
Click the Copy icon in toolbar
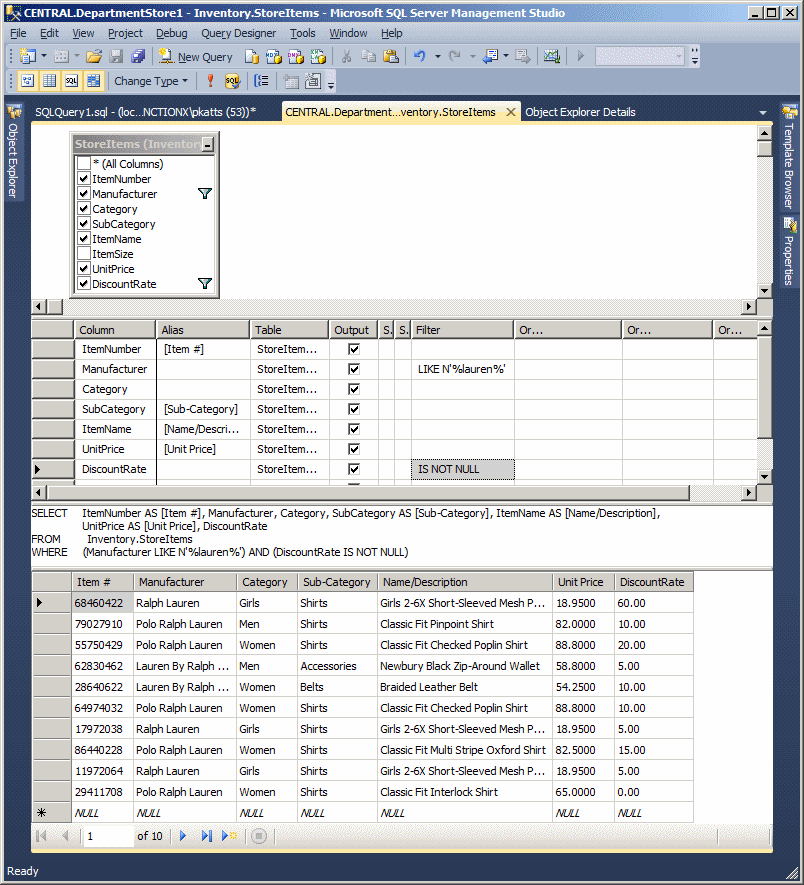[369, 56]
